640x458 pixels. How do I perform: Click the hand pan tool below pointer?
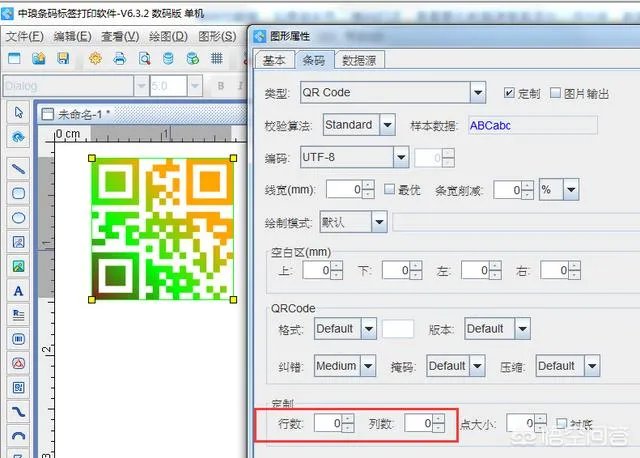pyautogui.click(x=18, y=137)
